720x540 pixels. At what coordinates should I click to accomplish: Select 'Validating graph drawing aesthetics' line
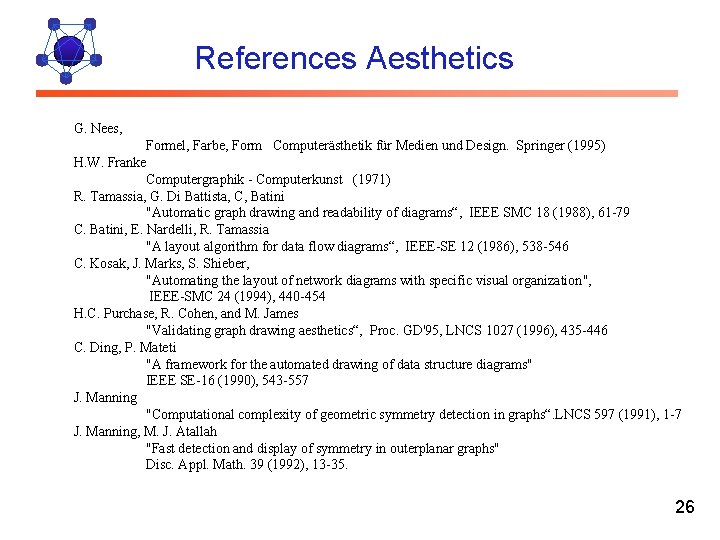tap(377, 331)
